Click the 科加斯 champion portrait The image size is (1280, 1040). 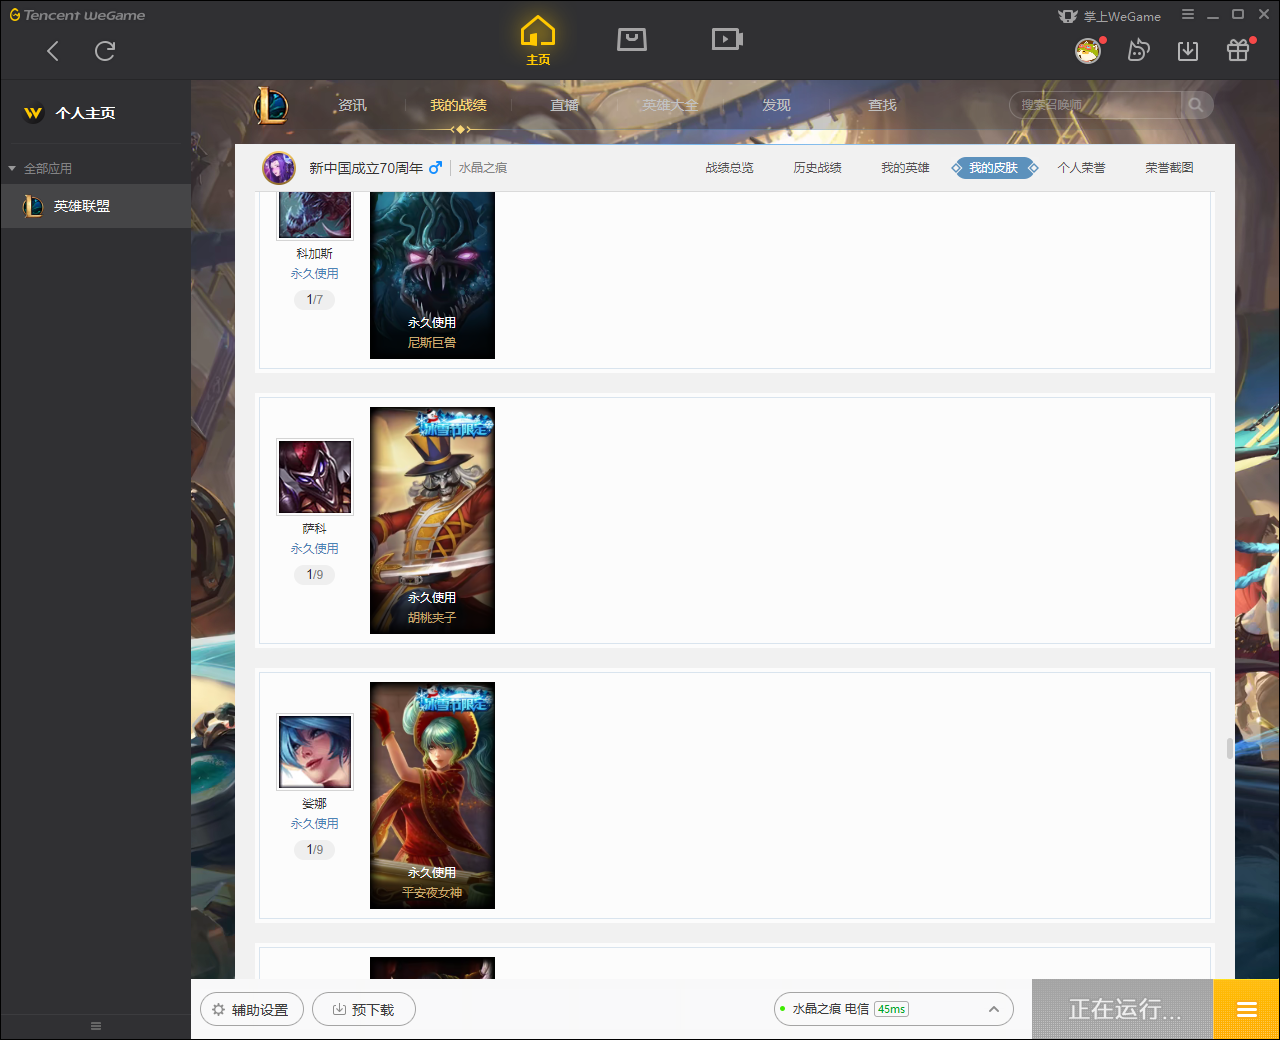pyautogui.click(x=315, y=214)
